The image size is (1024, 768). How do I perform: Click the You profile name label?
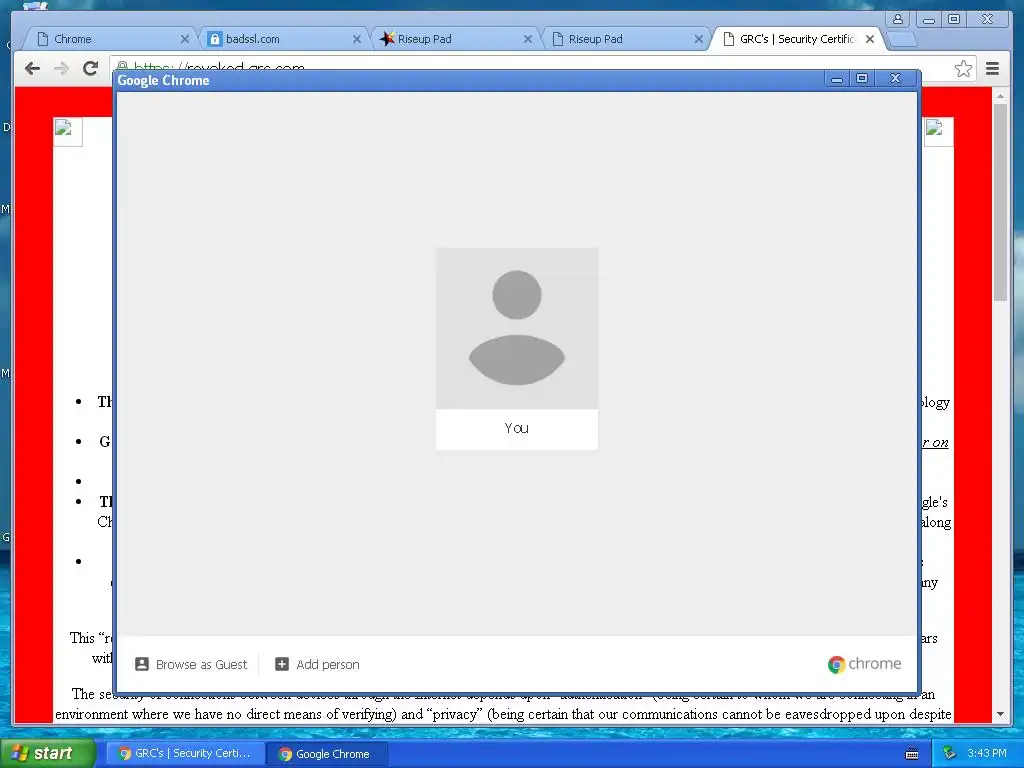(517, 428)
